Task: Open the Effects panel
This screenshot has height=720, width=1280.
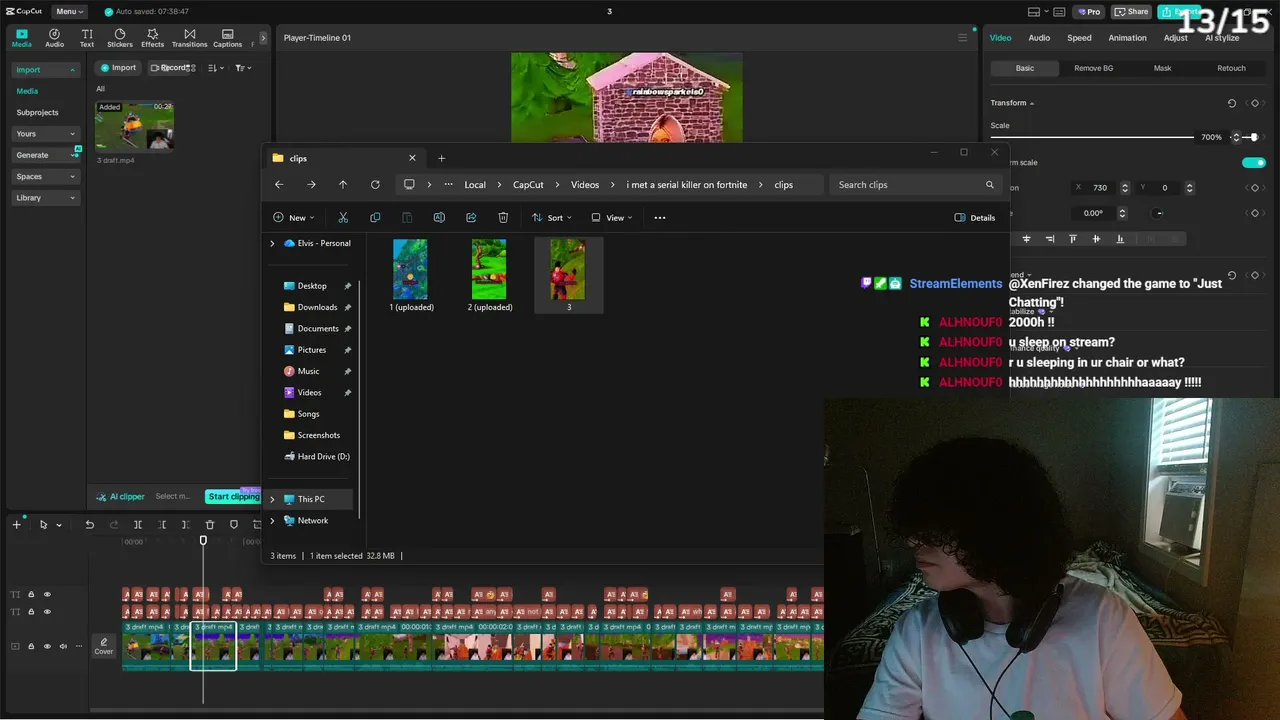Action: [x=152, y=38]
